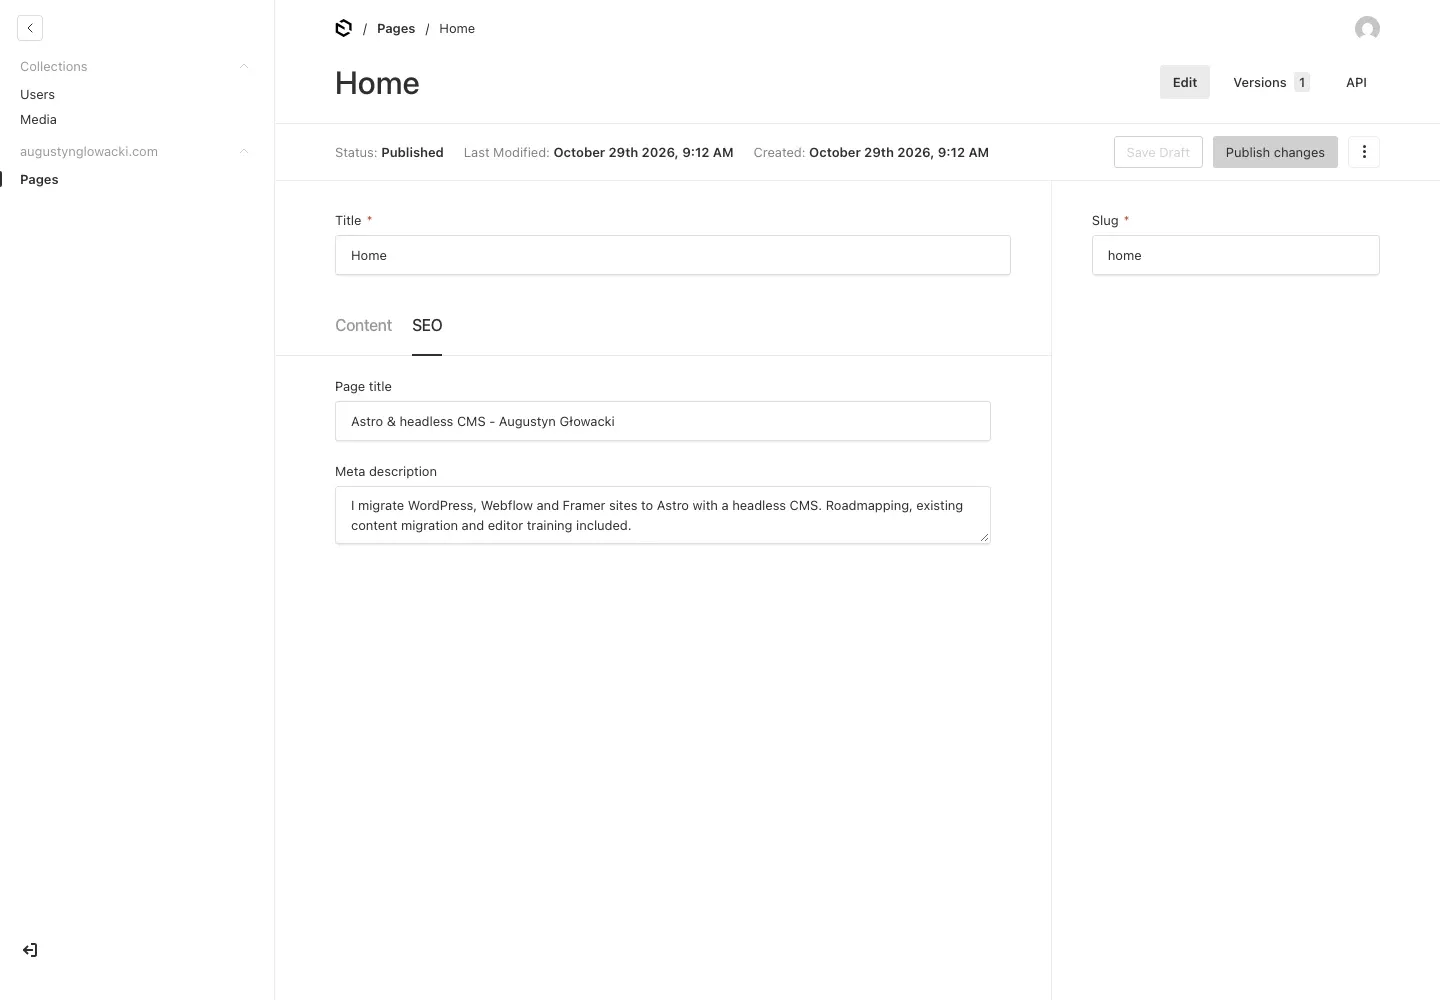Click the "Published" status text
The width and height of the screenshot is (1440, 1000).
coord(412,153)
